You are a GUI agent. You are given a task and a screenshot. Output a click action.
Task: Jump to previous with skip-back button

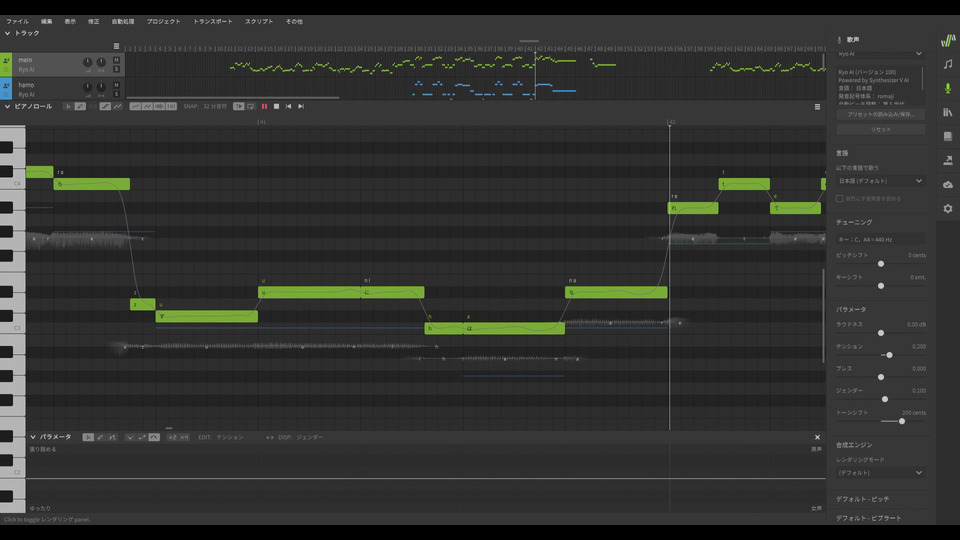coord(288,107)
